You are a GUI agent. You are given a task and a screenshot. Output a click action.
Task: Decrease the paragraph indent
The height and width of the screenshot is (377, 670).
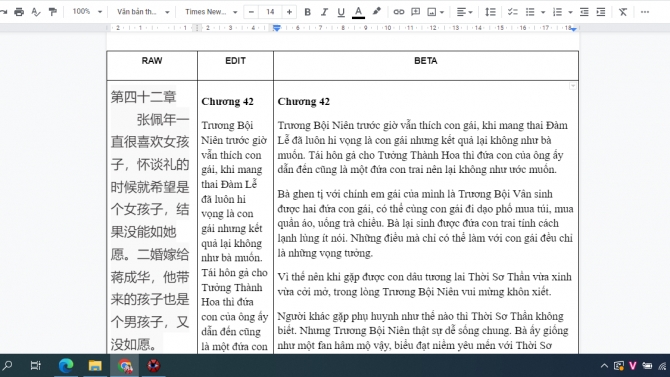coord(584,12)
